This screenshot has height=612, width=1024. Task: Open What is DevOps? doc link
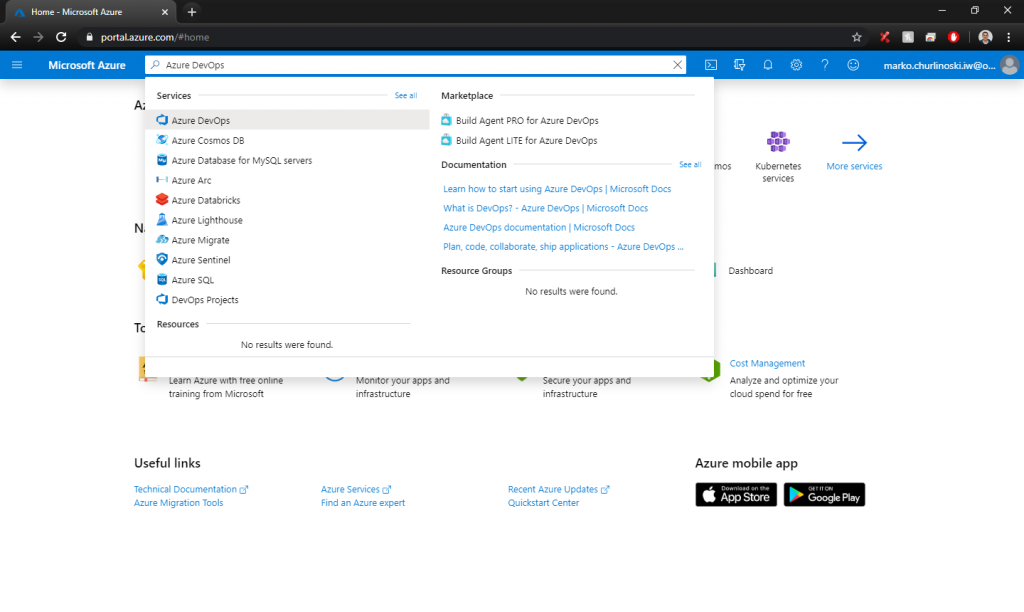click(545, 208)
